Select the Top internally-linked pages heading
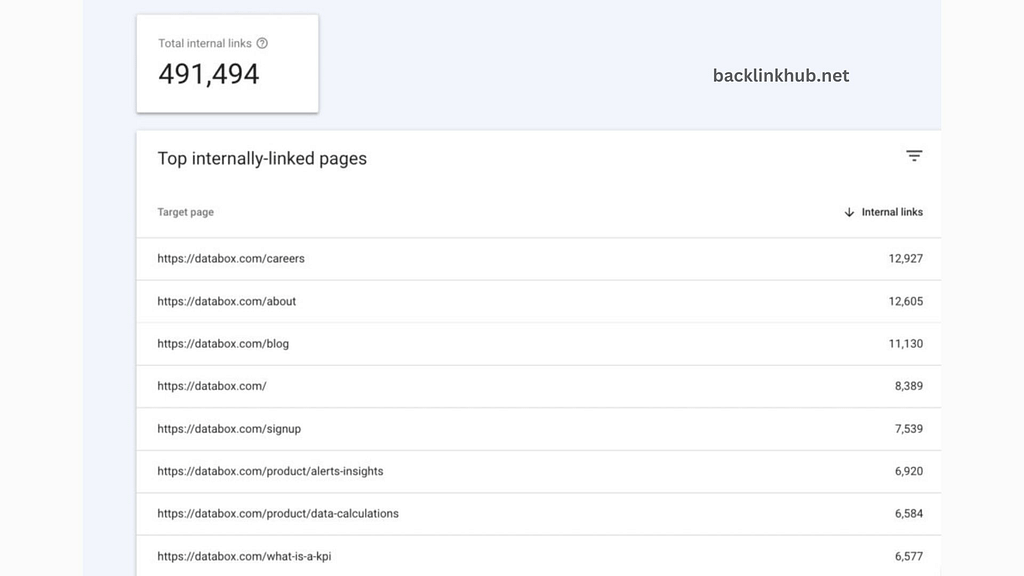 pos(262,158)
